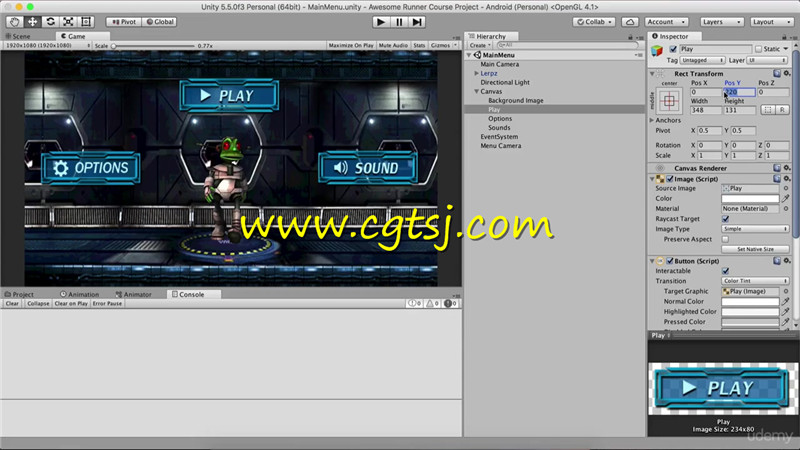Click the Play mode button

point(381,22)
